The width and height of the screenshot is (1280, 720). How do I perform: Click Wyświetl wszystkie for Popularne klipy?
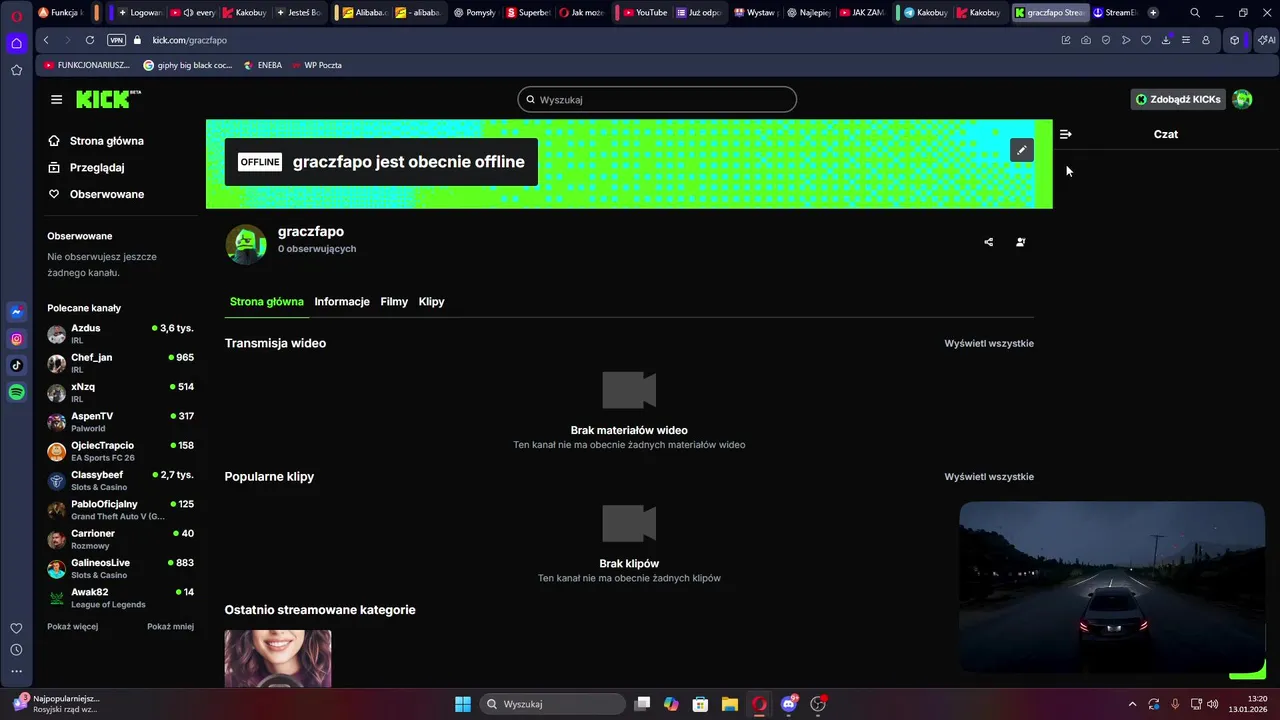(x=989, y=477)
